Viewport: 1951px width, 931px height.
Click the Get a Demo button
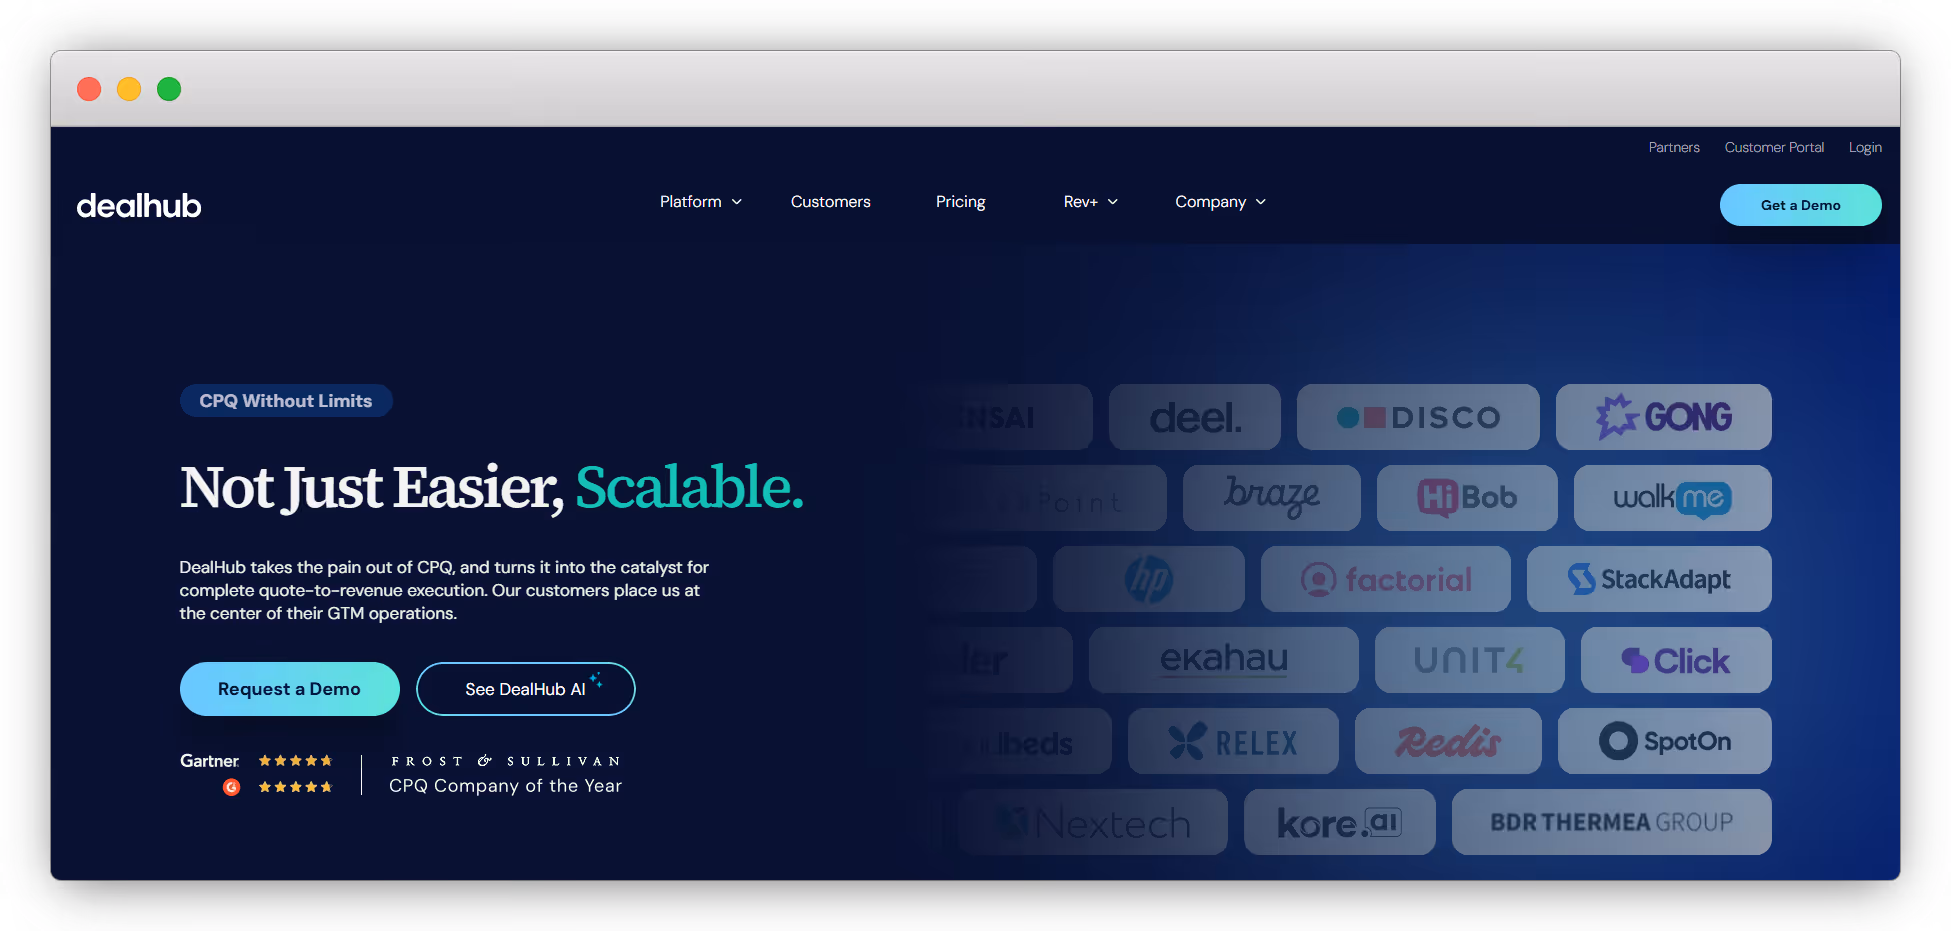(1800, 205)
